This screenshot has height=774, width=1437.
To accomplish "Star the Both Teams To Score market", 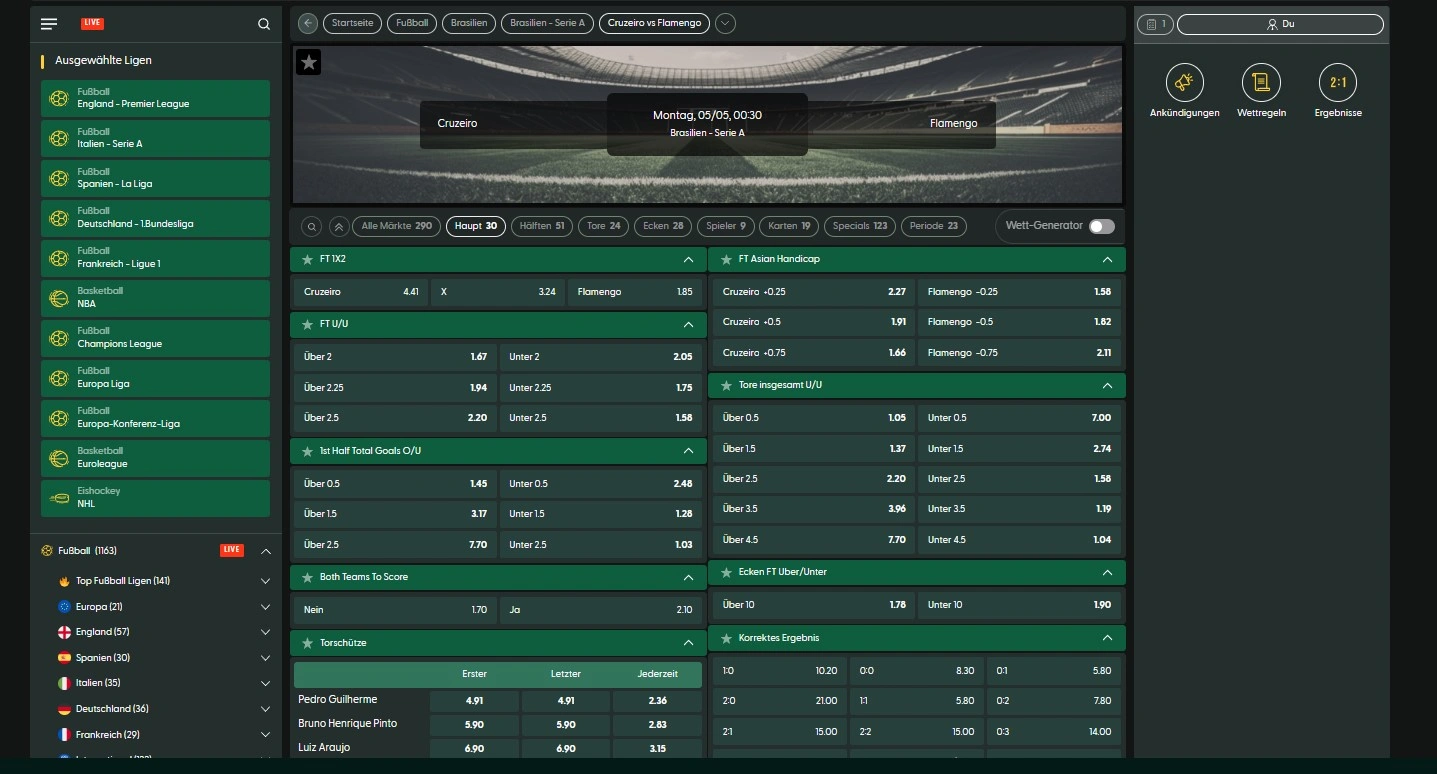I will (x=307, y=577).
